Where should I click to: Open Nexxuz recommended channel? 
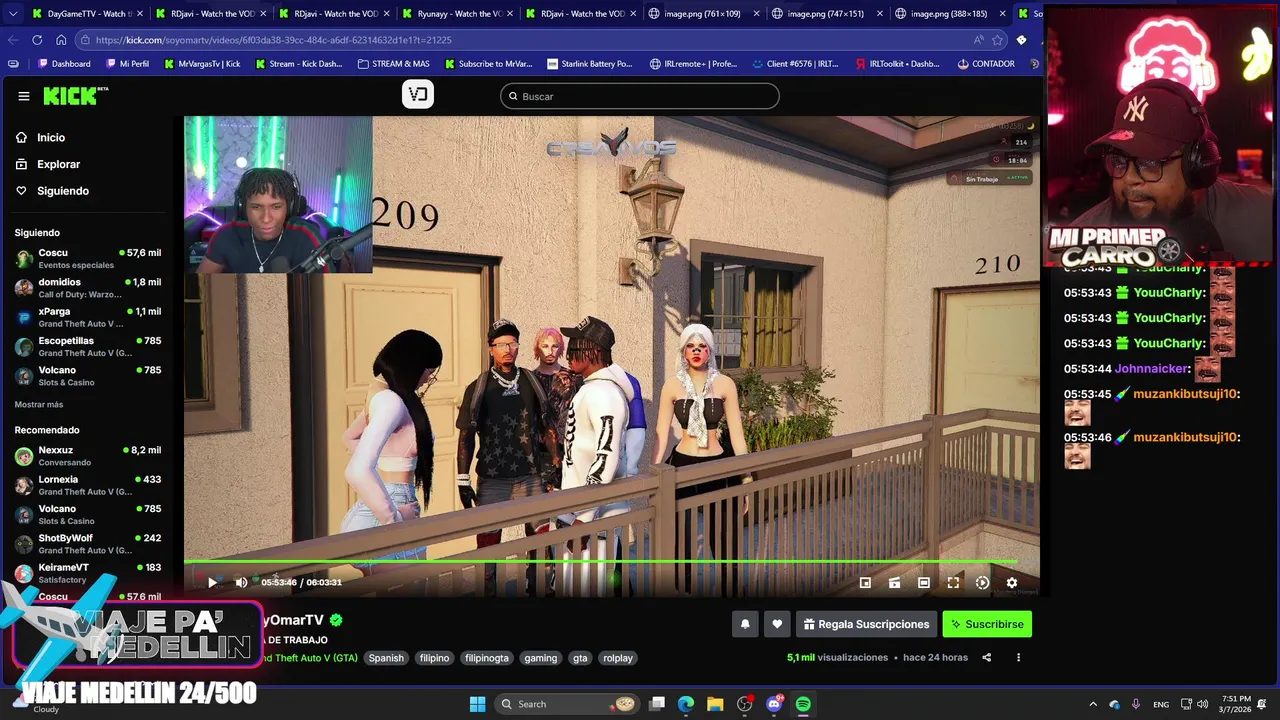(88, 456)
